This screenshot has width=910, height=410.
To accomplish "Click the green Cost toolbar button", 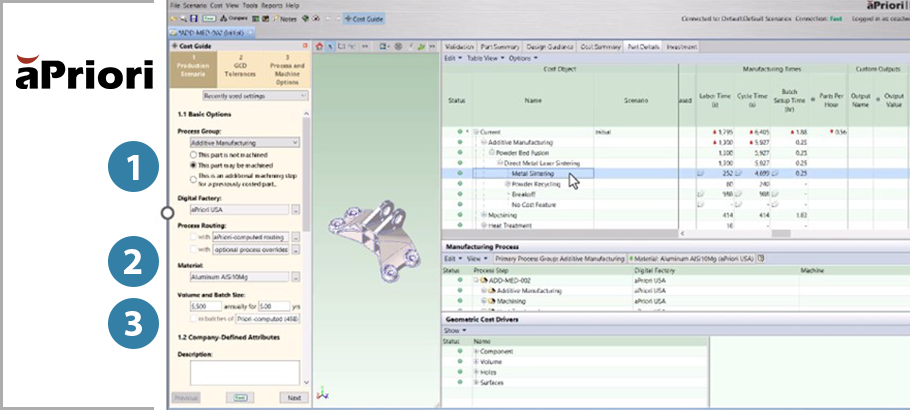I will click(x=209, y=19).
